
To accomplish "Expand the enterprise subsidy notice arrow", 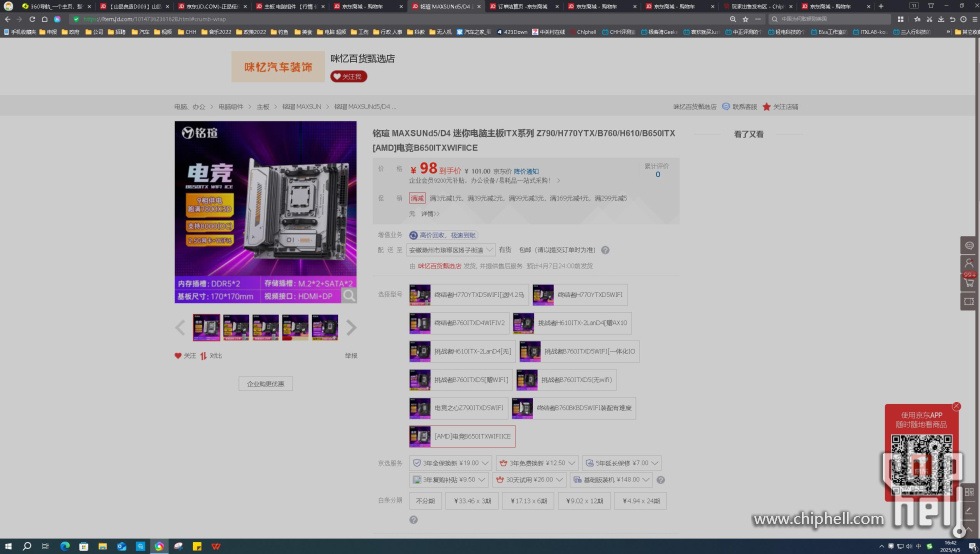I will click(x=558, y=181).
